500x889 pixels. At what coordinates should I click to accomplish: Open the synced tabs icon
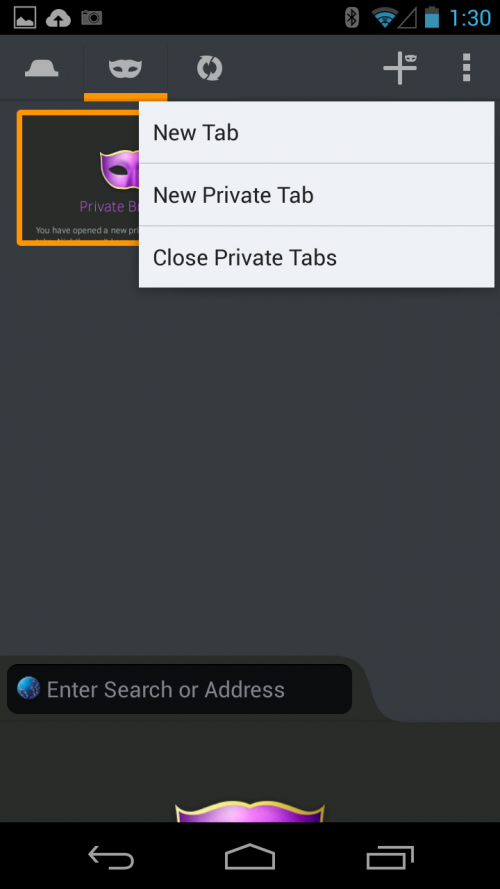209,69
